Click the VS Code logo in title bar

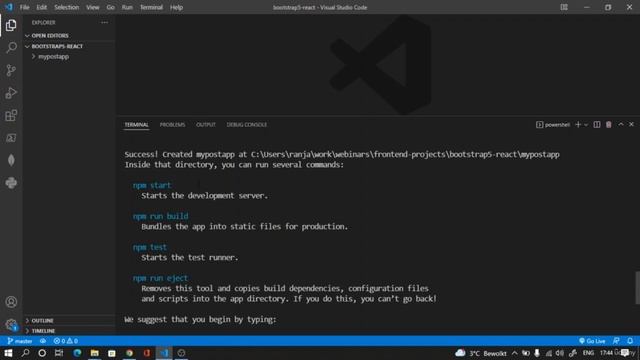pos(9,7)
